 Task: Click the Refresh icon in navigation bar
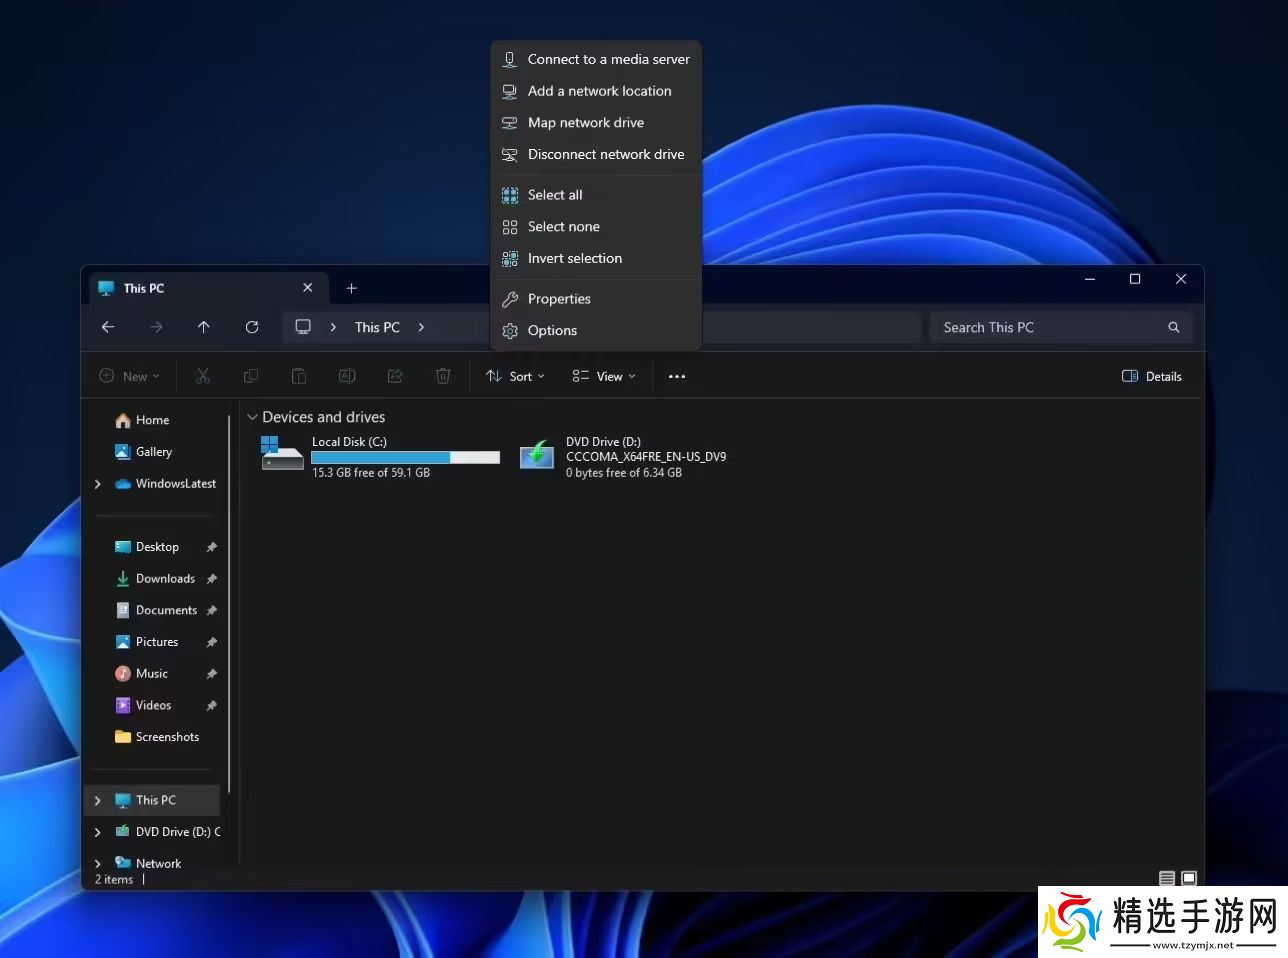(252, 327)
